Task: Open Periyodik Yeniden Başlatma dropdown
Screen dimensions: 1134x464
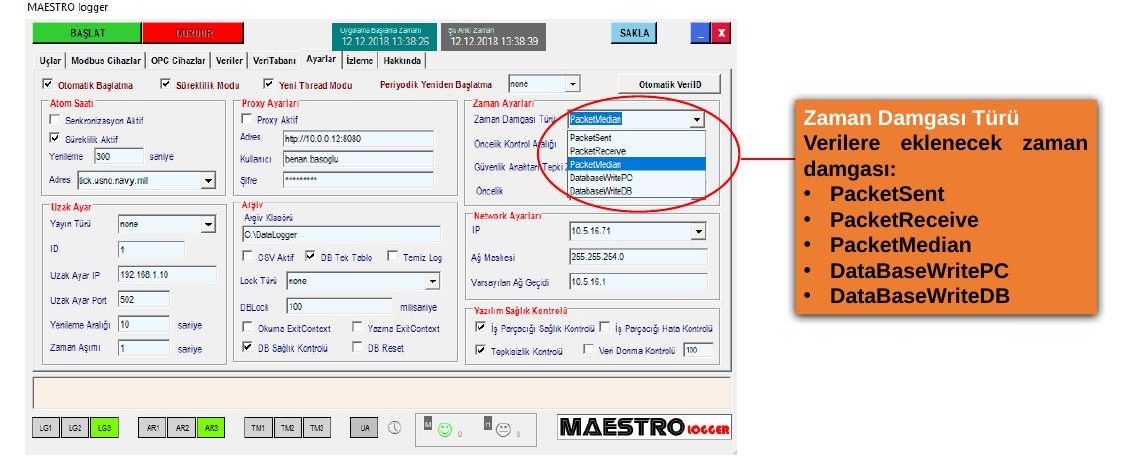Action: click(x=573, y=84)
